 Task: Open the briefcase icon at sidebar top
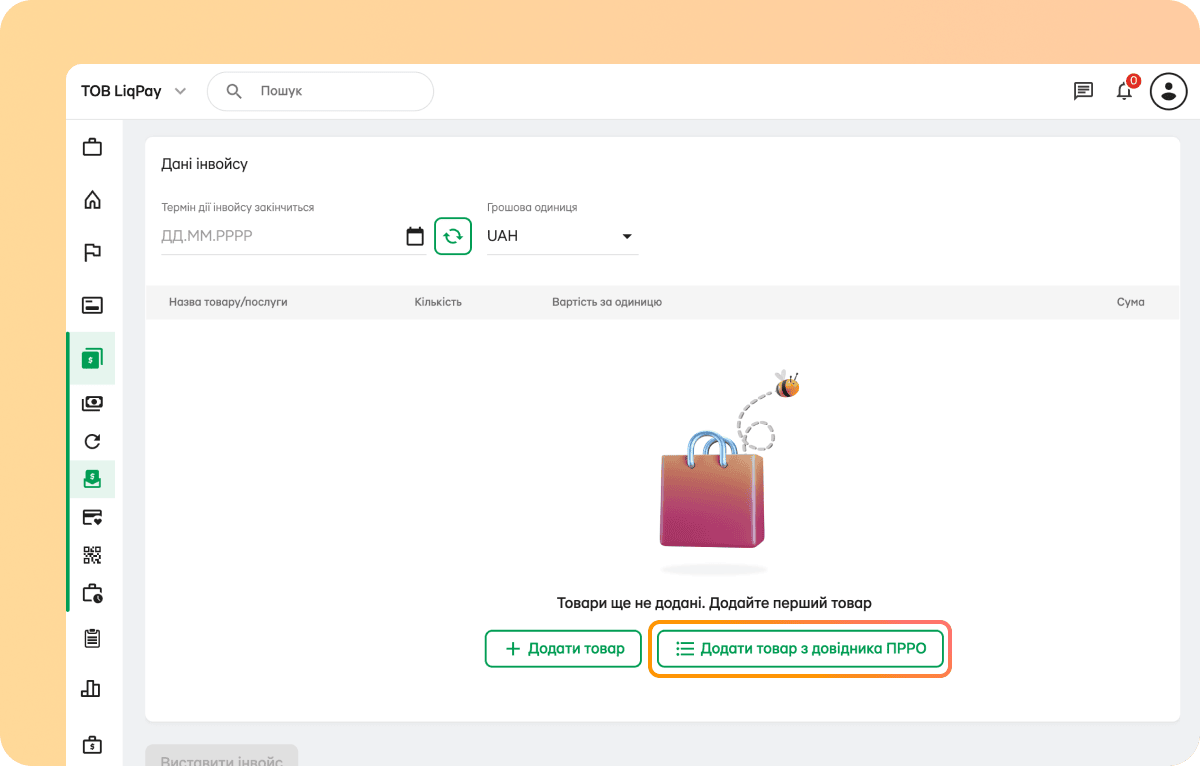pyautogui.click(x=92, y=146)
